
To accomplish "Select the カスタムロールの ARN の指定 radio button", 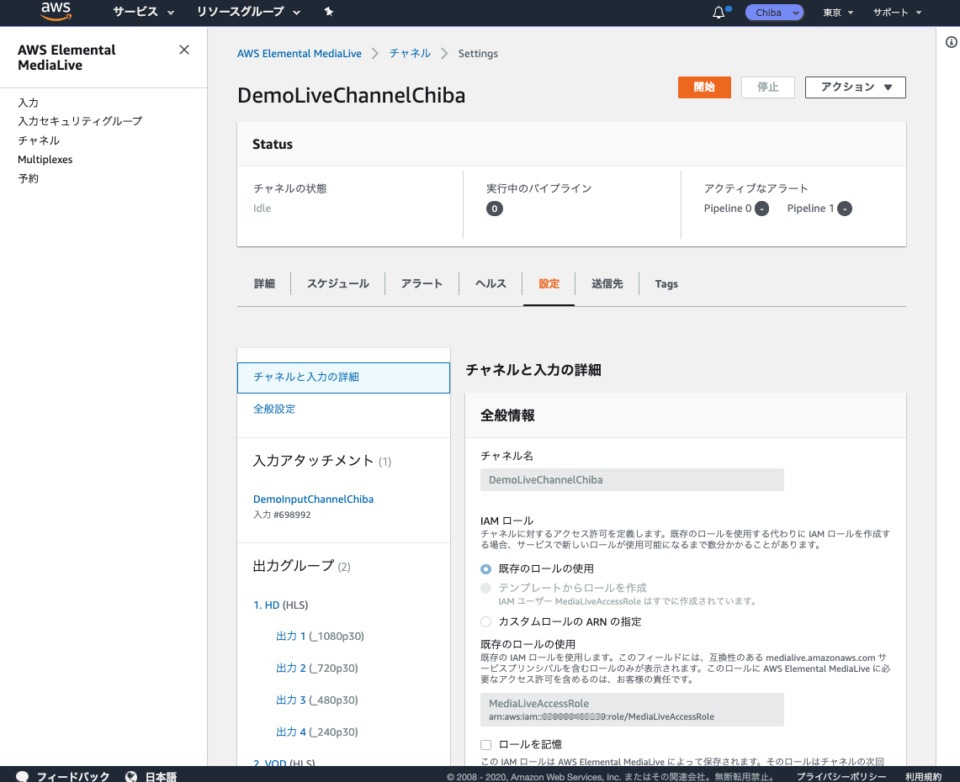I will [x=486, y=622].
